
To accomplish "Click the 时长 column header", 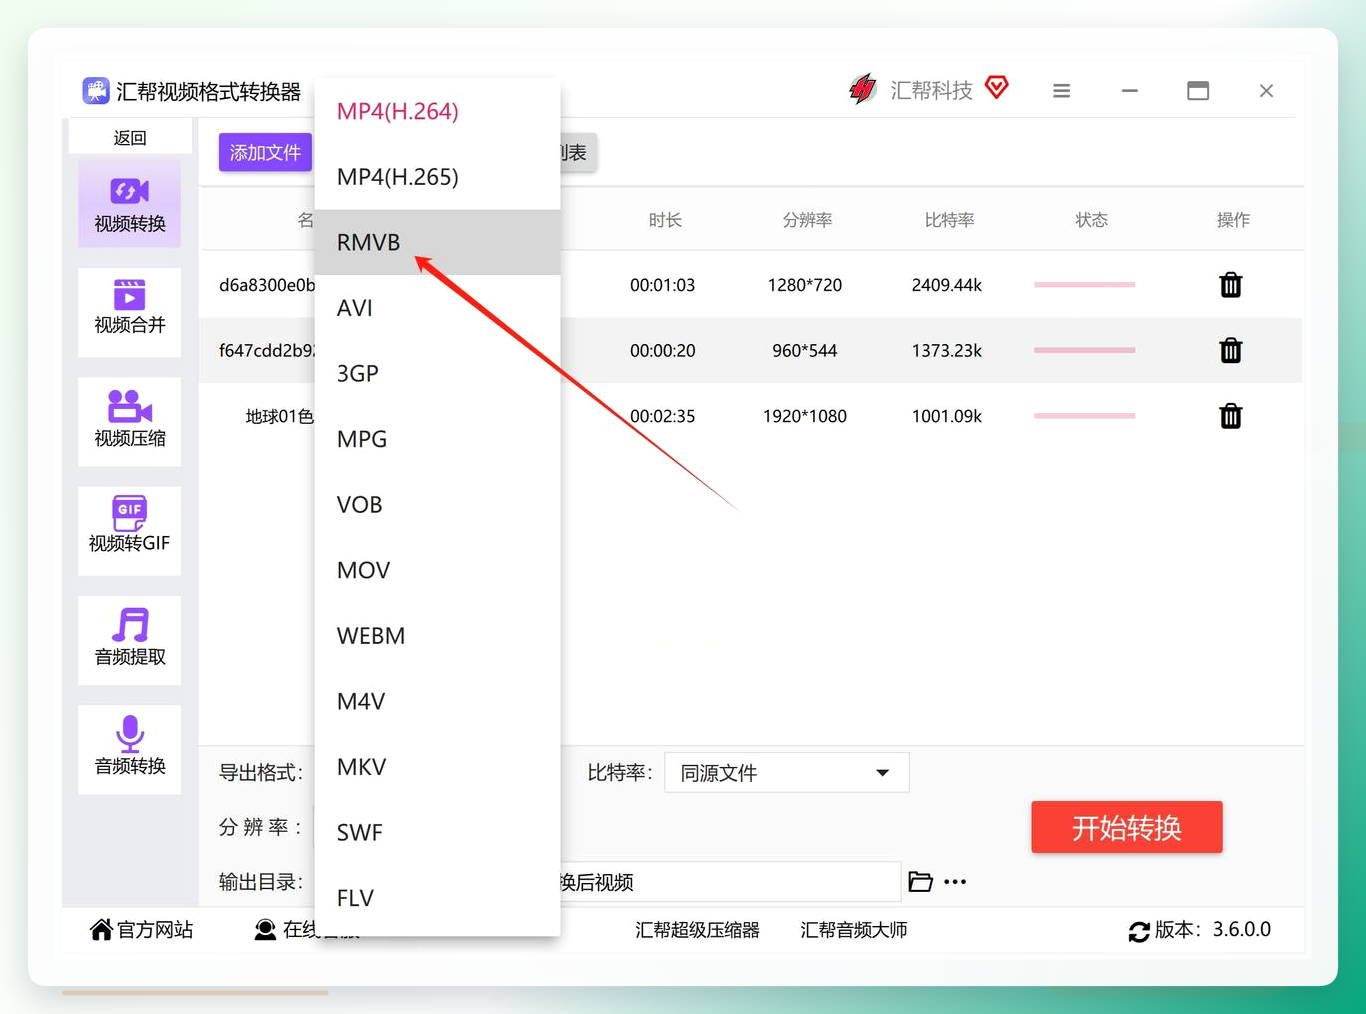I will [x=665, y=220].
